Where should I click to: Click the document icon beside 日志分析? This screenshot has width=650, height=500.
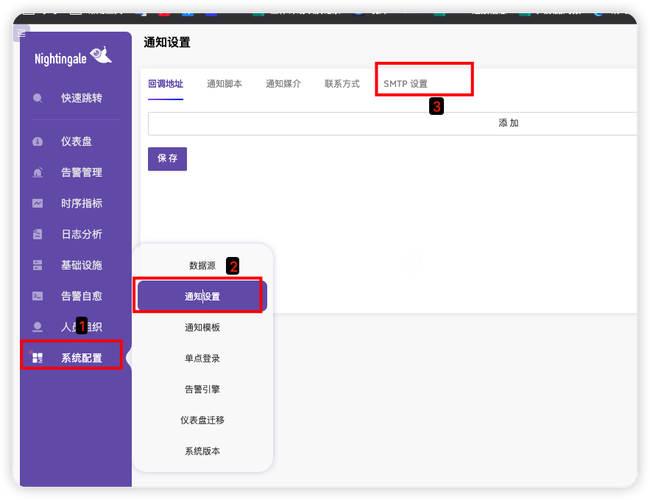pyautogui.click(x=37, y=234)
